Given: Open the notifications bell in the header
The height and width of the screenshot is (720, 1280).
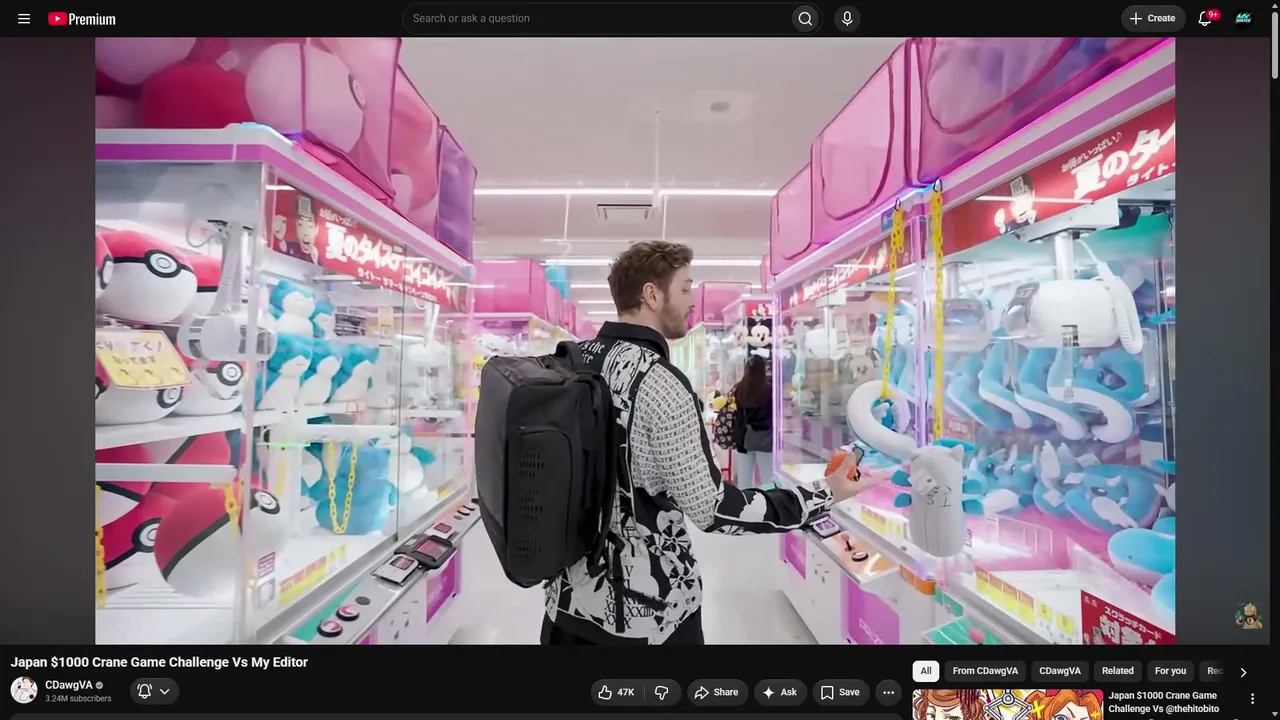Looking at the screenshot, I should [x=1205, y=18].
